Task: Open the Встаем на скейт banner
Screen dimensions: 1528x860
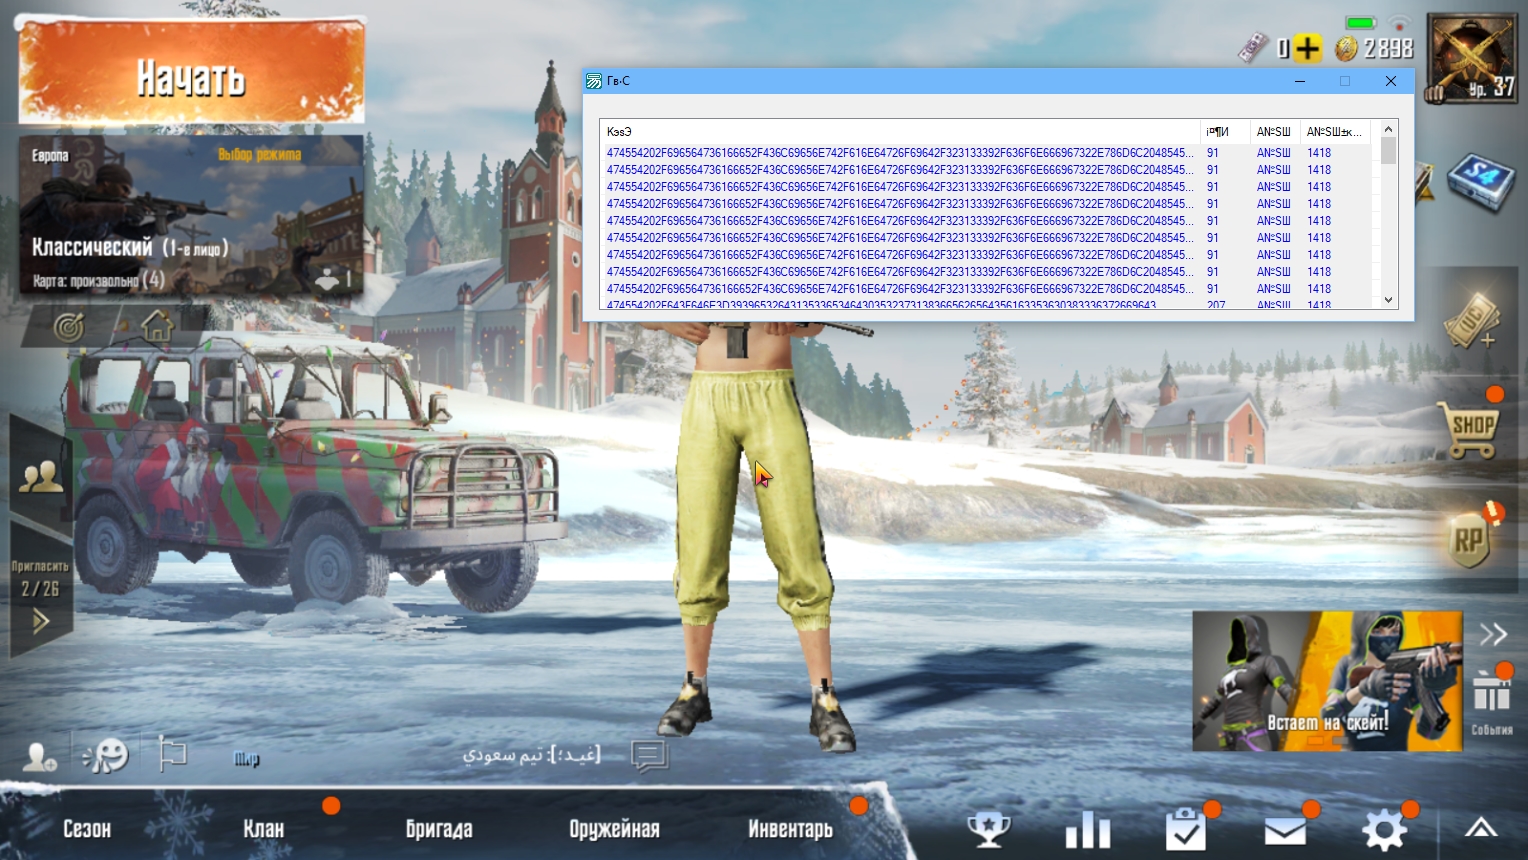Action: [1327, 681]
